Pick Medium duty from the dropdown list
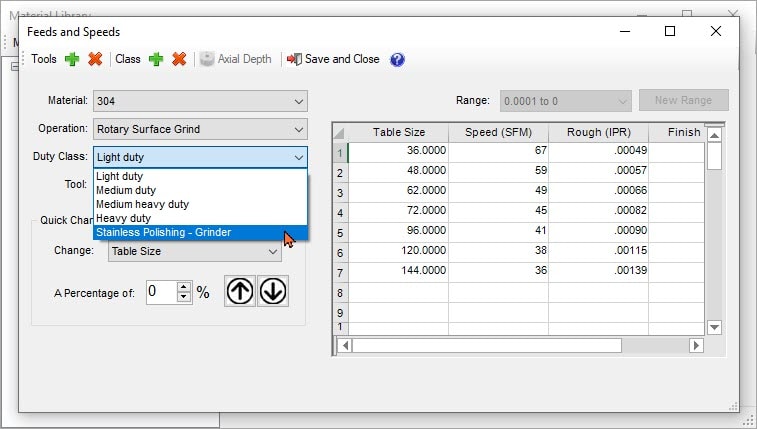Image resolution: width=757 pixels, height=429 pixels. point(128,190)
